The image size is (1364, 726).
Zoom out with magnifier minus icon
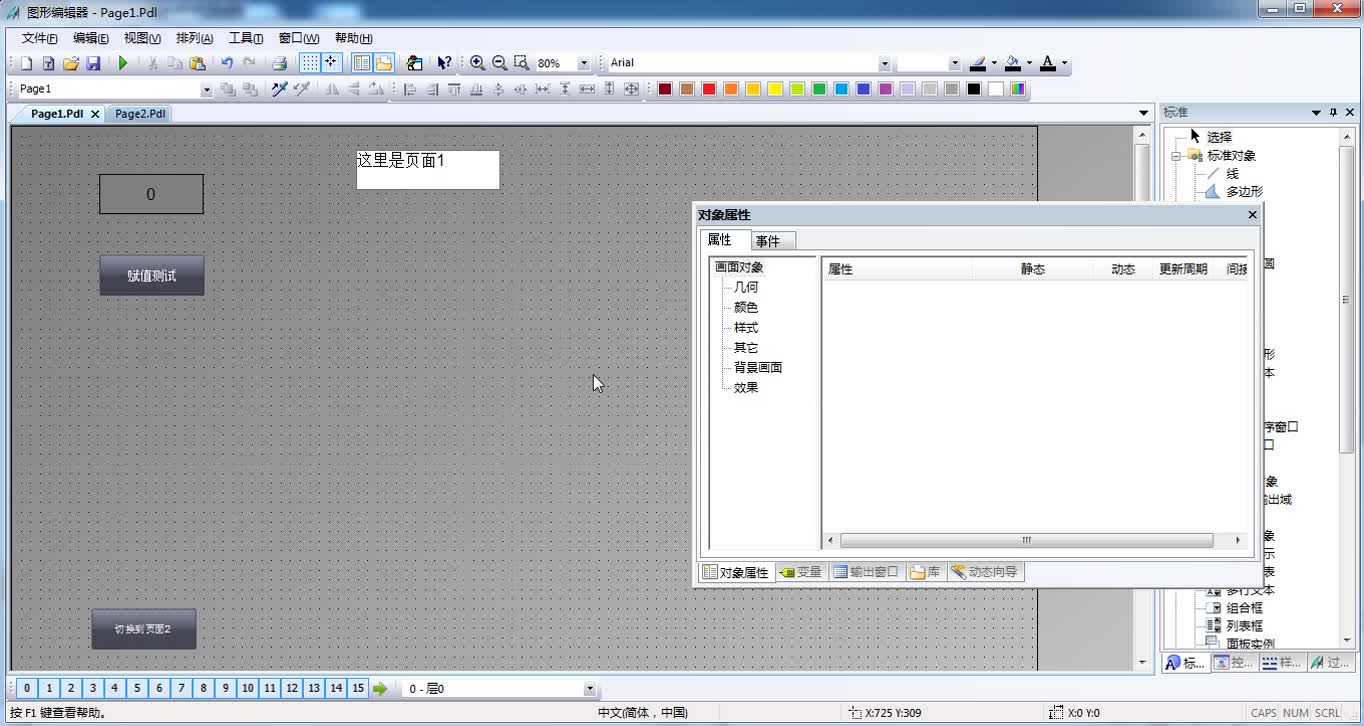[499, 63]
